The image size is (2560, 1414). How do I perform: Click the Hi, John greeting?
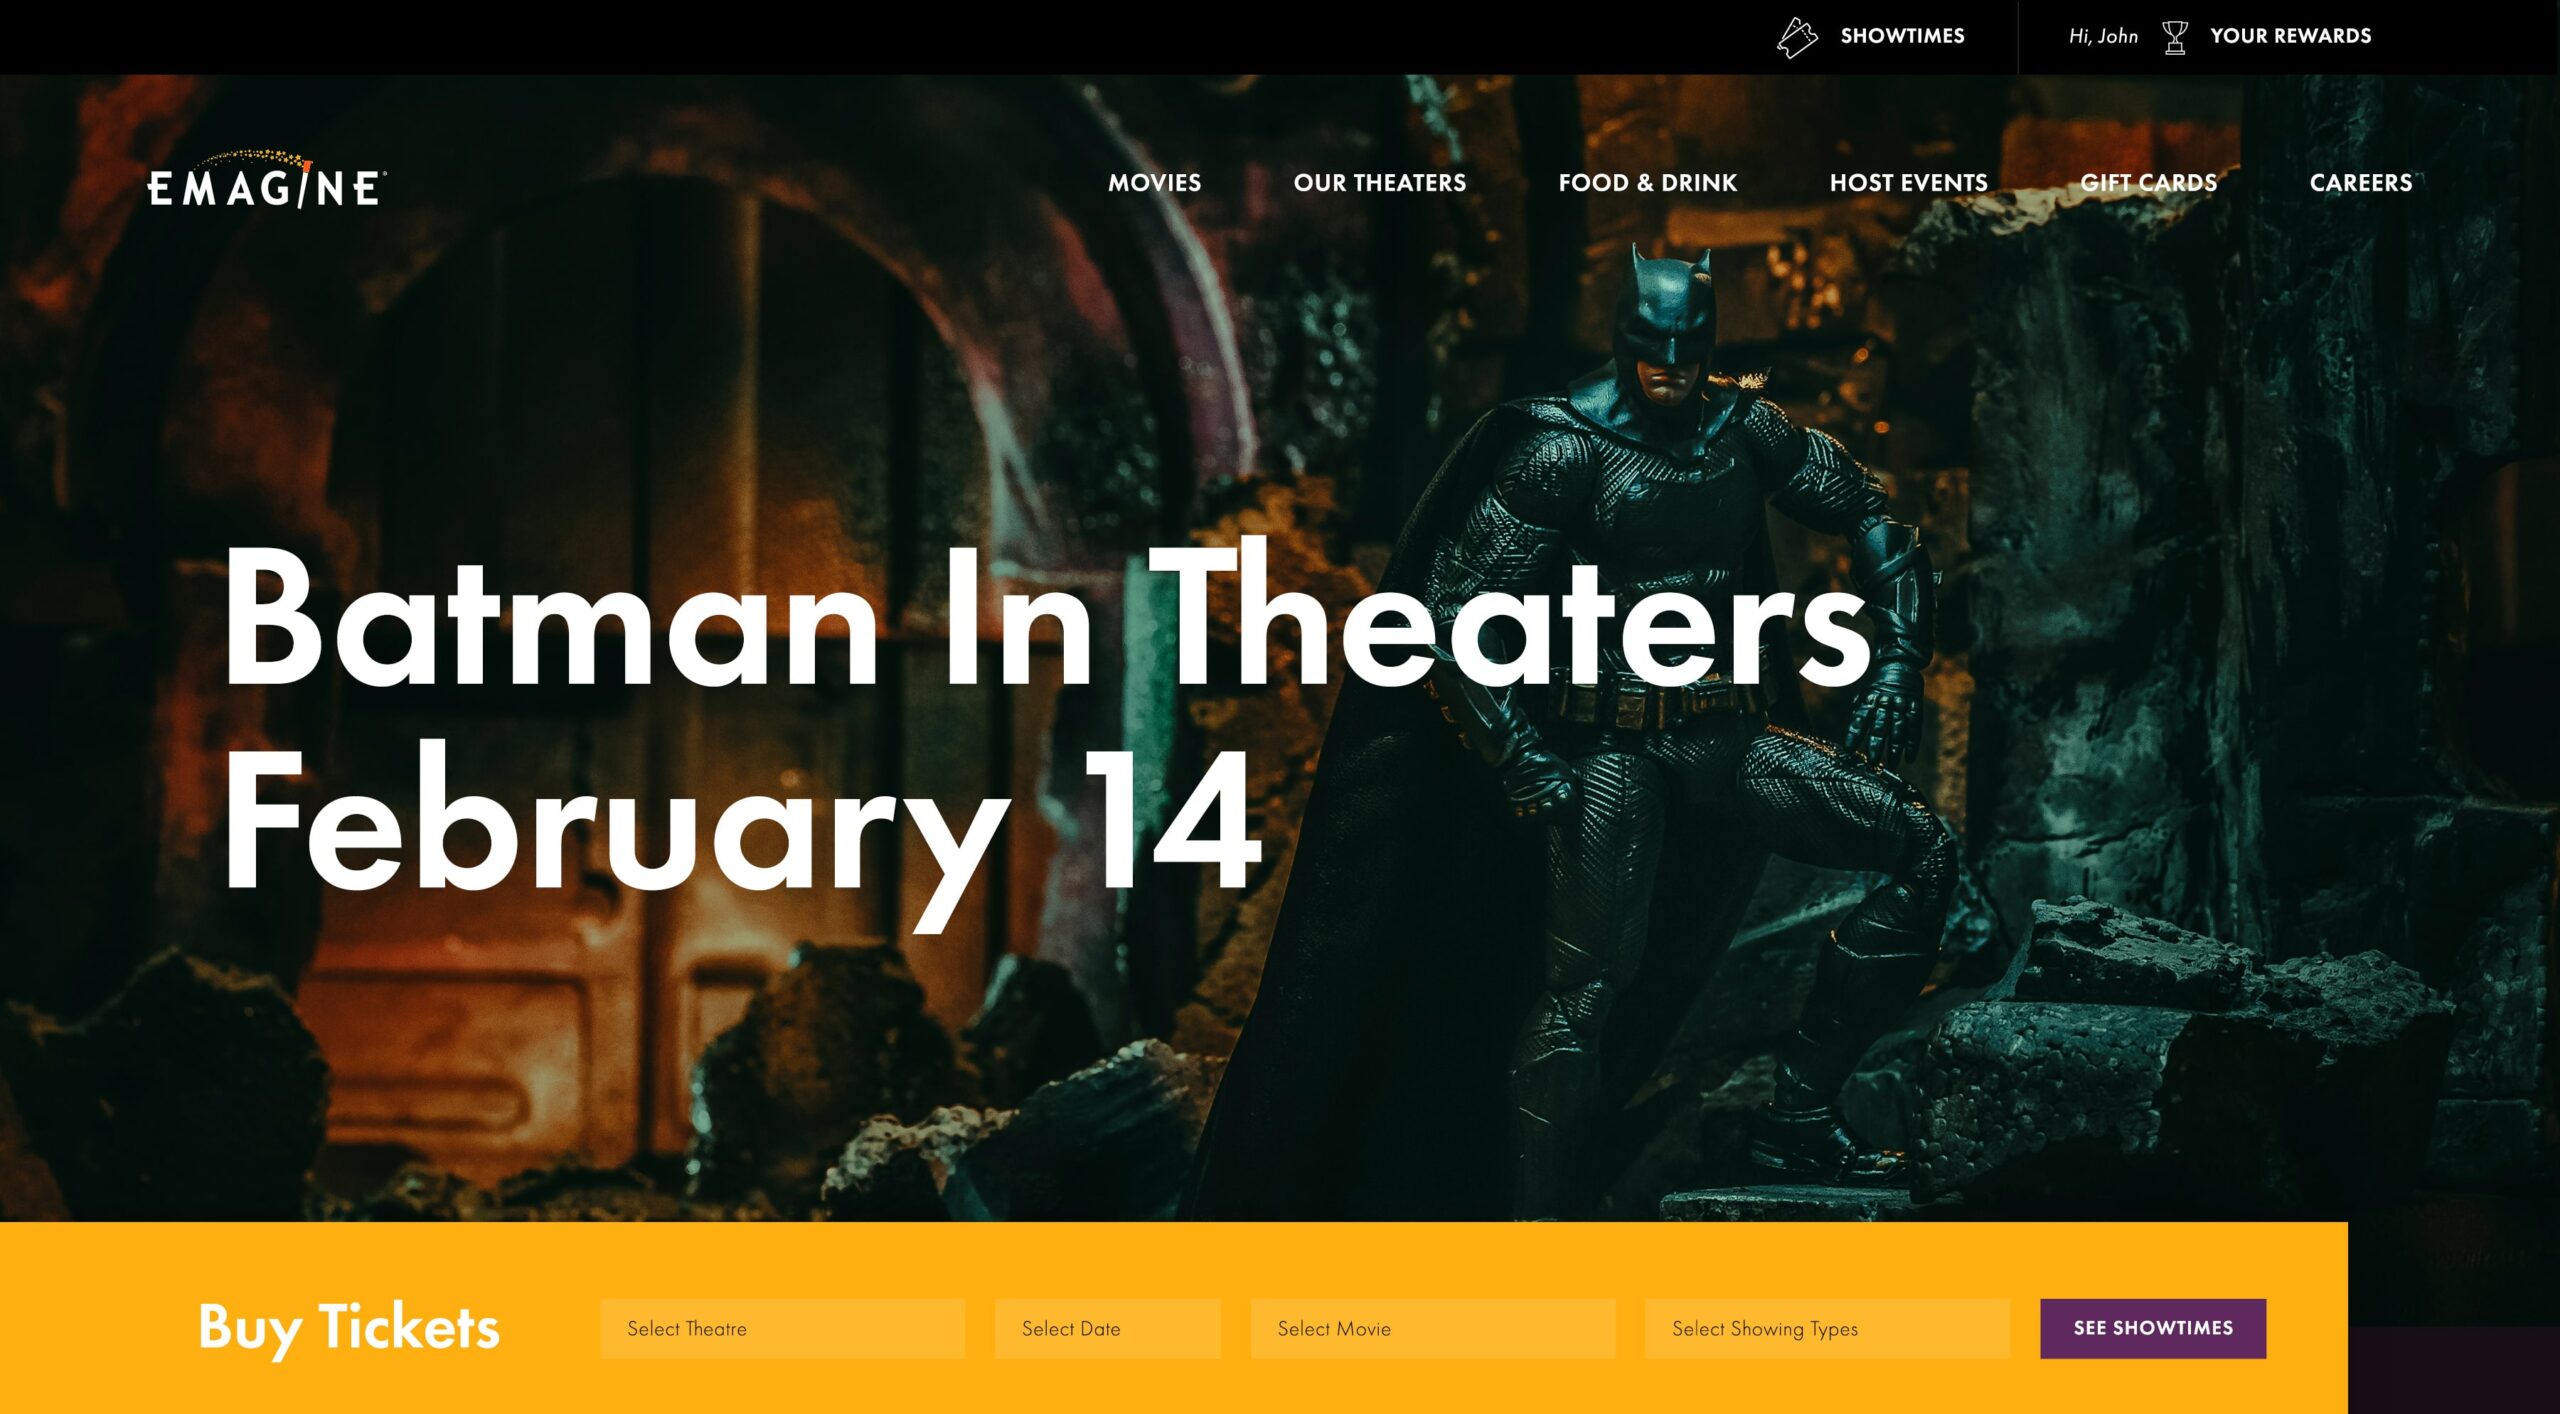point(2103,36)
